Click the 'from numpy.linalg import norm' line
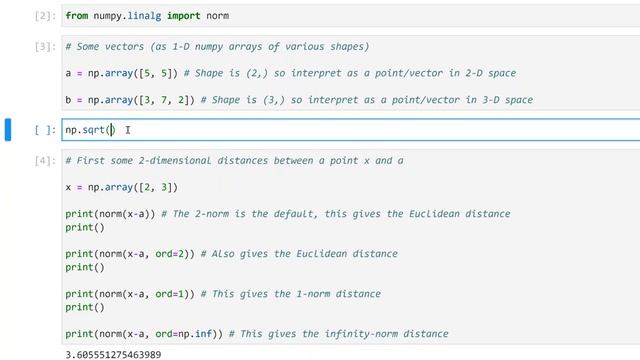Image resolution: width=640 pixels, height=360 pixels. click(147, 16)
